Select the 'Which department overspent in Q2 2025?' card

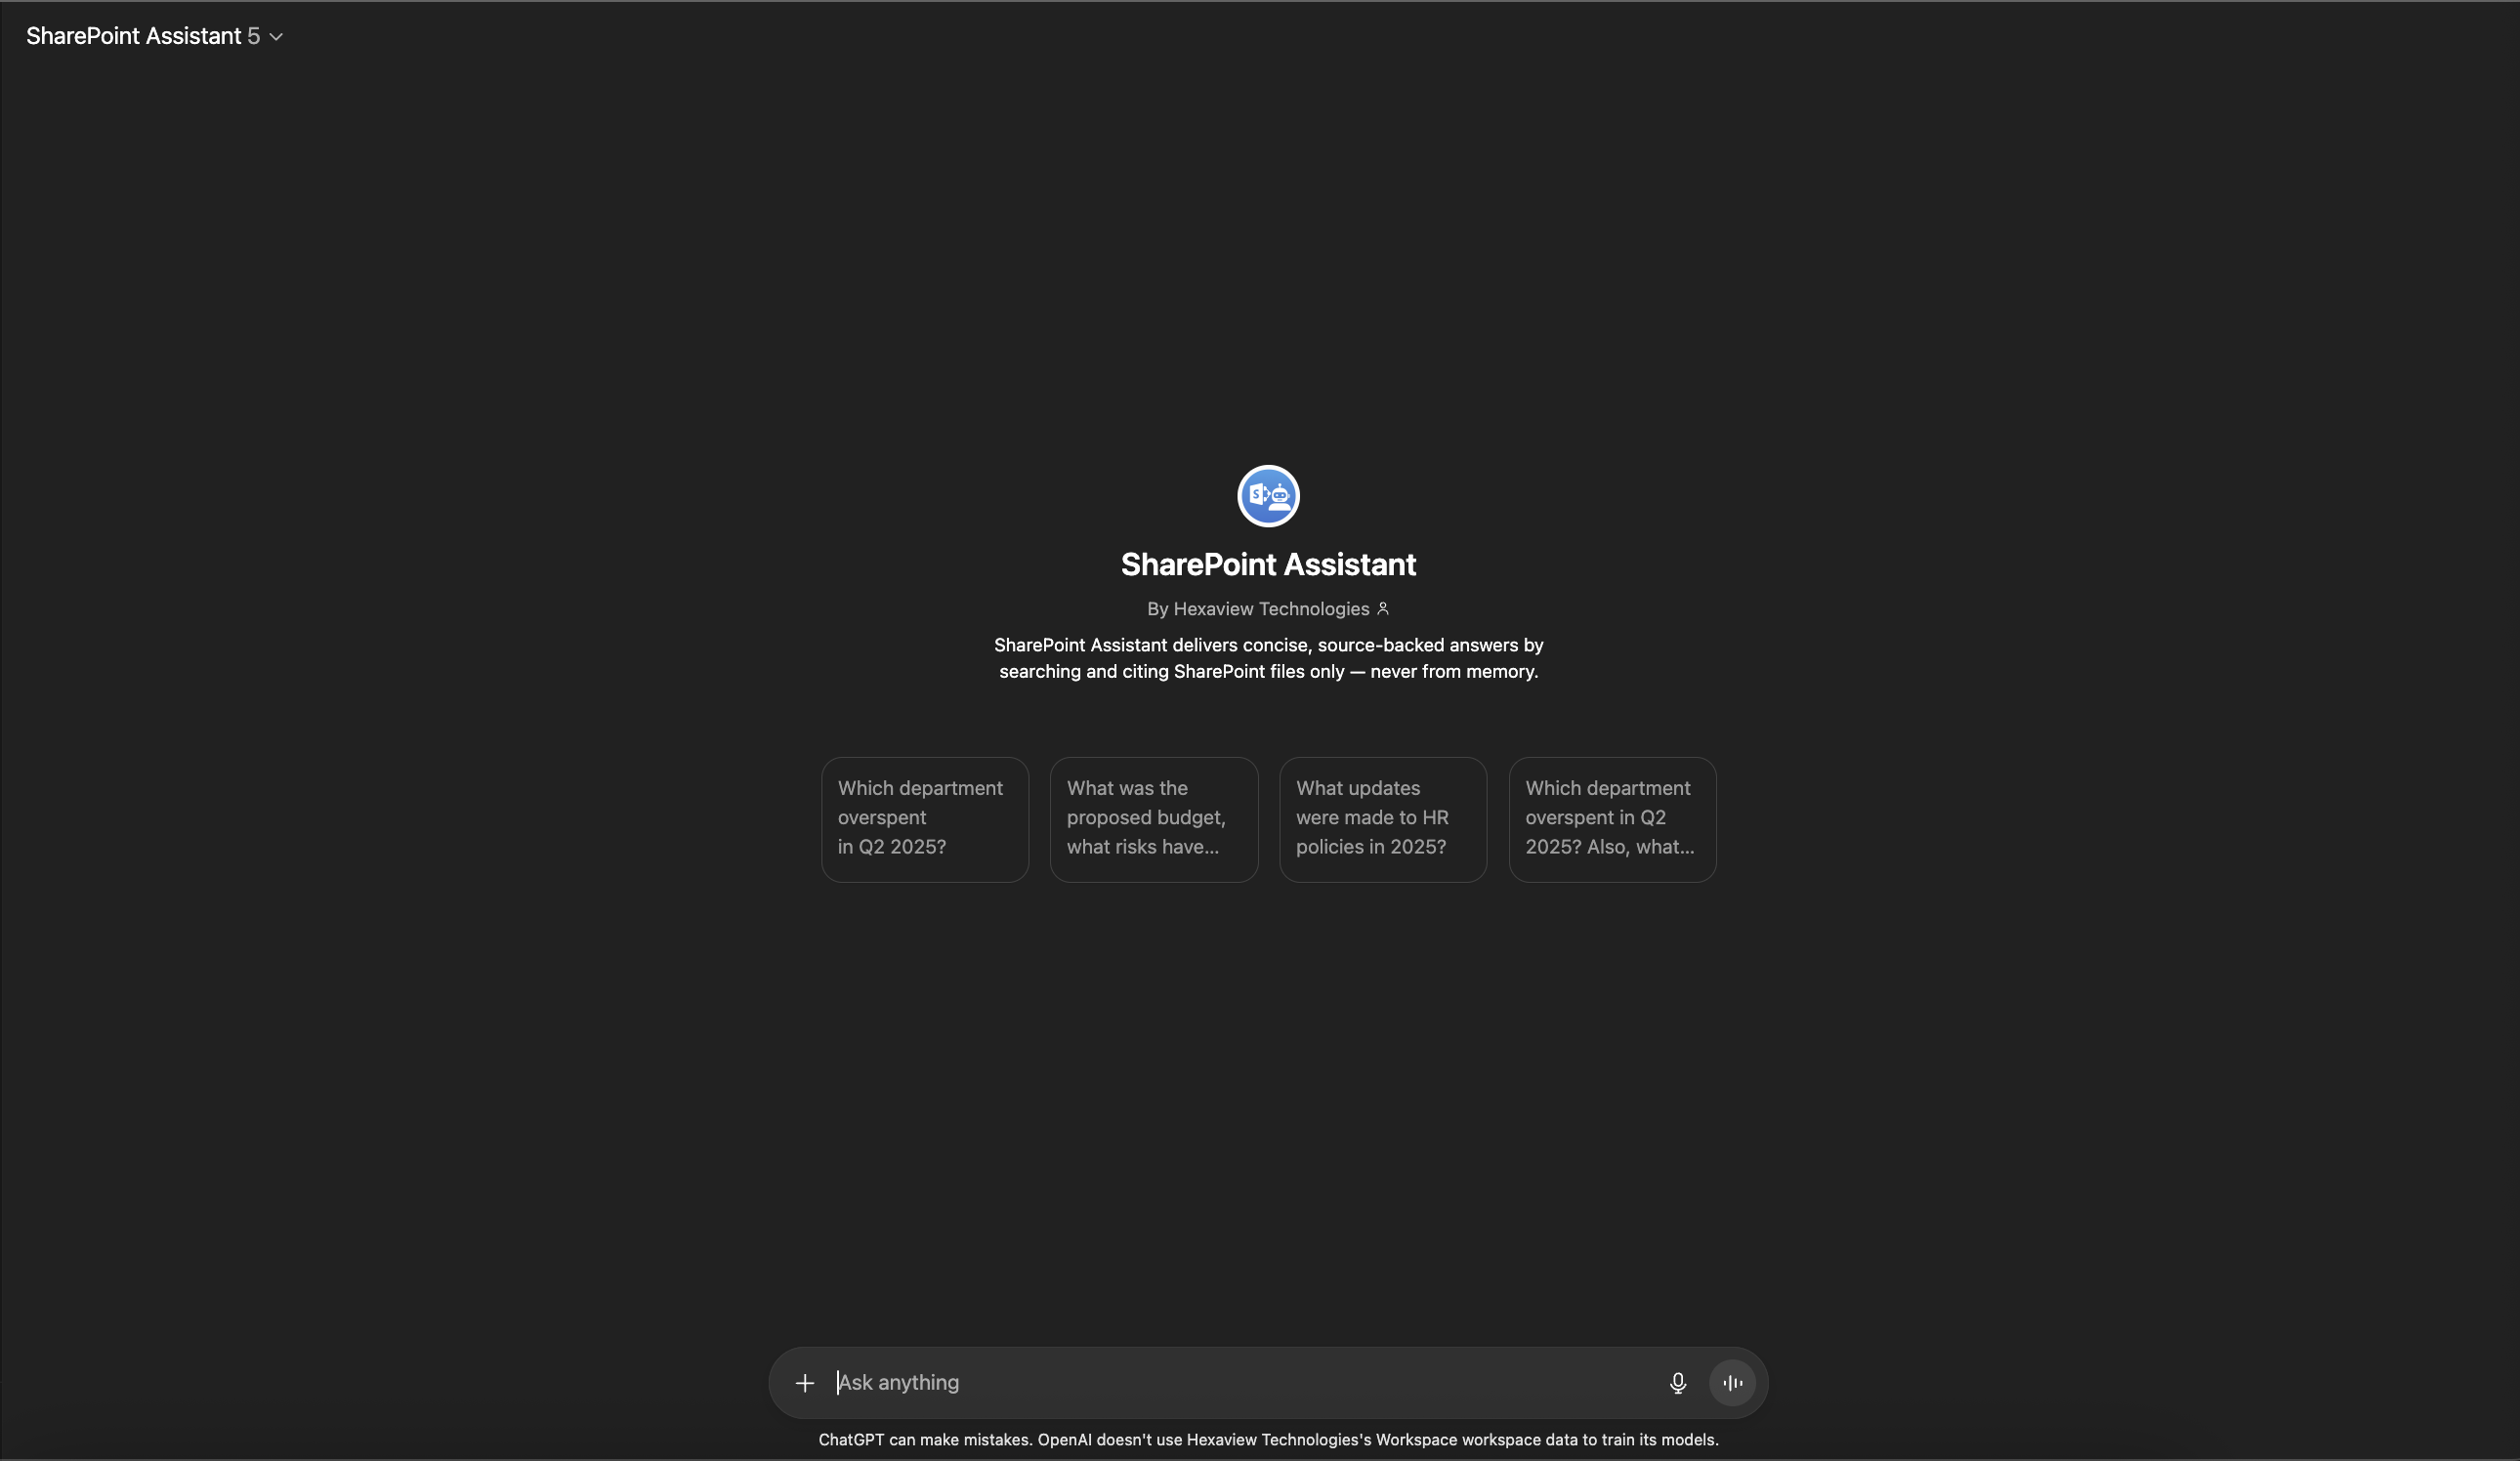coord(924,819)
